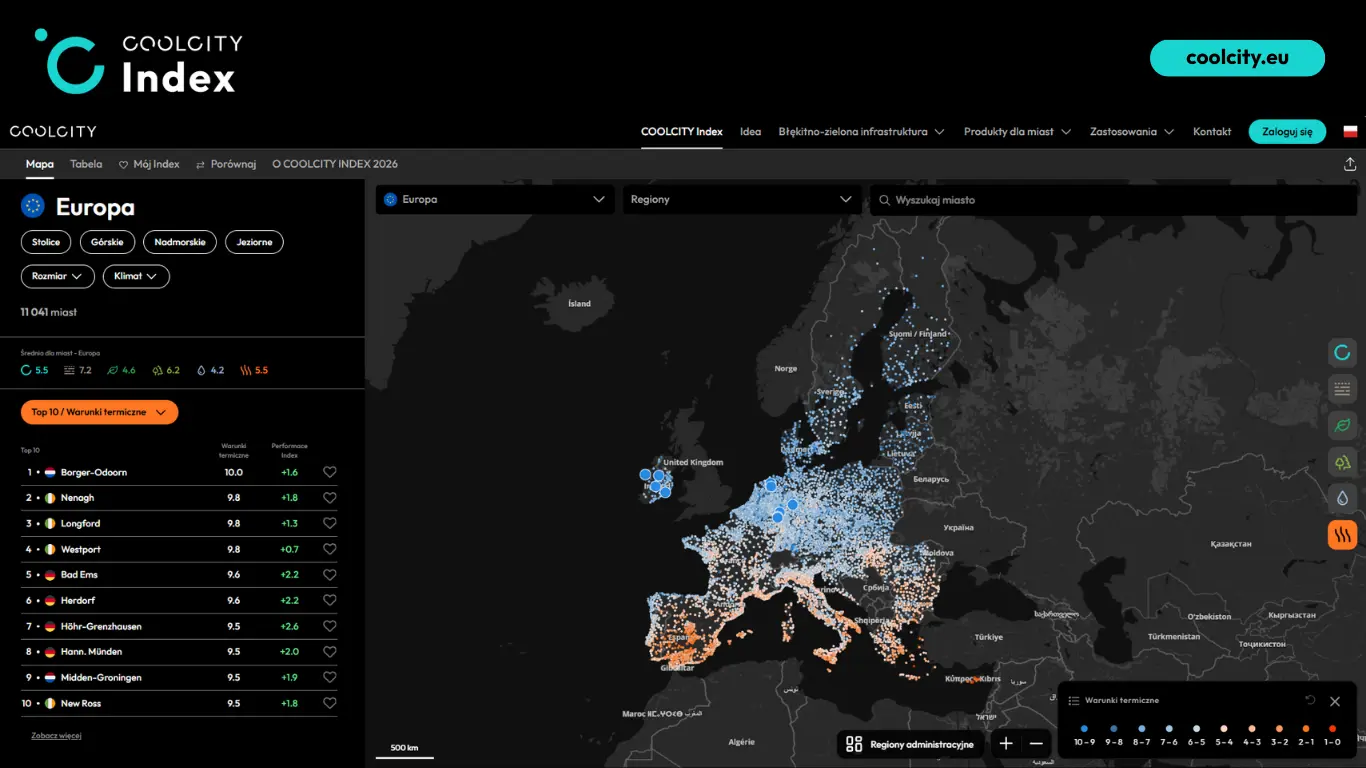This screenshot has width=1366, height=768.
Task: Click the Wyszukaj miasto search field
Action: (1113, 199)
